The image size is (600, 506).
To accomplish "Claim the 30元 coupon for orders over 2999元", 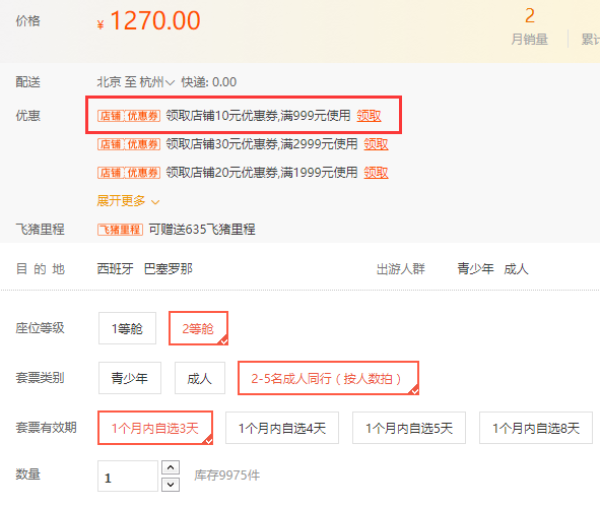I will [376, 144].
